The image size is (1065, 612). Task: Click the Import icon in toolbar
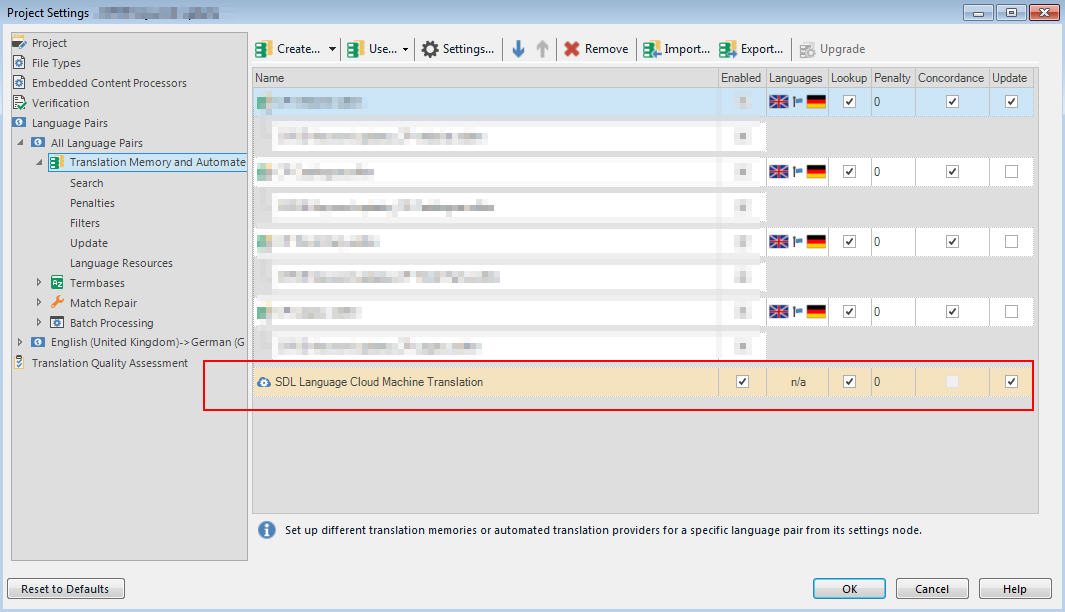pos(652,49)
